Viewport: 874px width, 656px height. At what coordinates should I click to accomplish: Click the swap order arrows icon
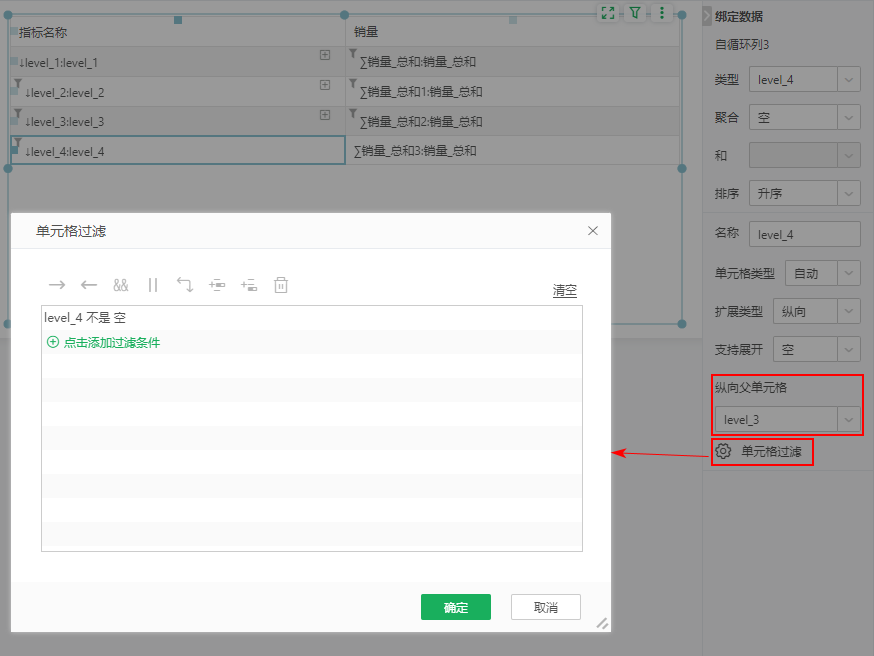coord(185,285)
